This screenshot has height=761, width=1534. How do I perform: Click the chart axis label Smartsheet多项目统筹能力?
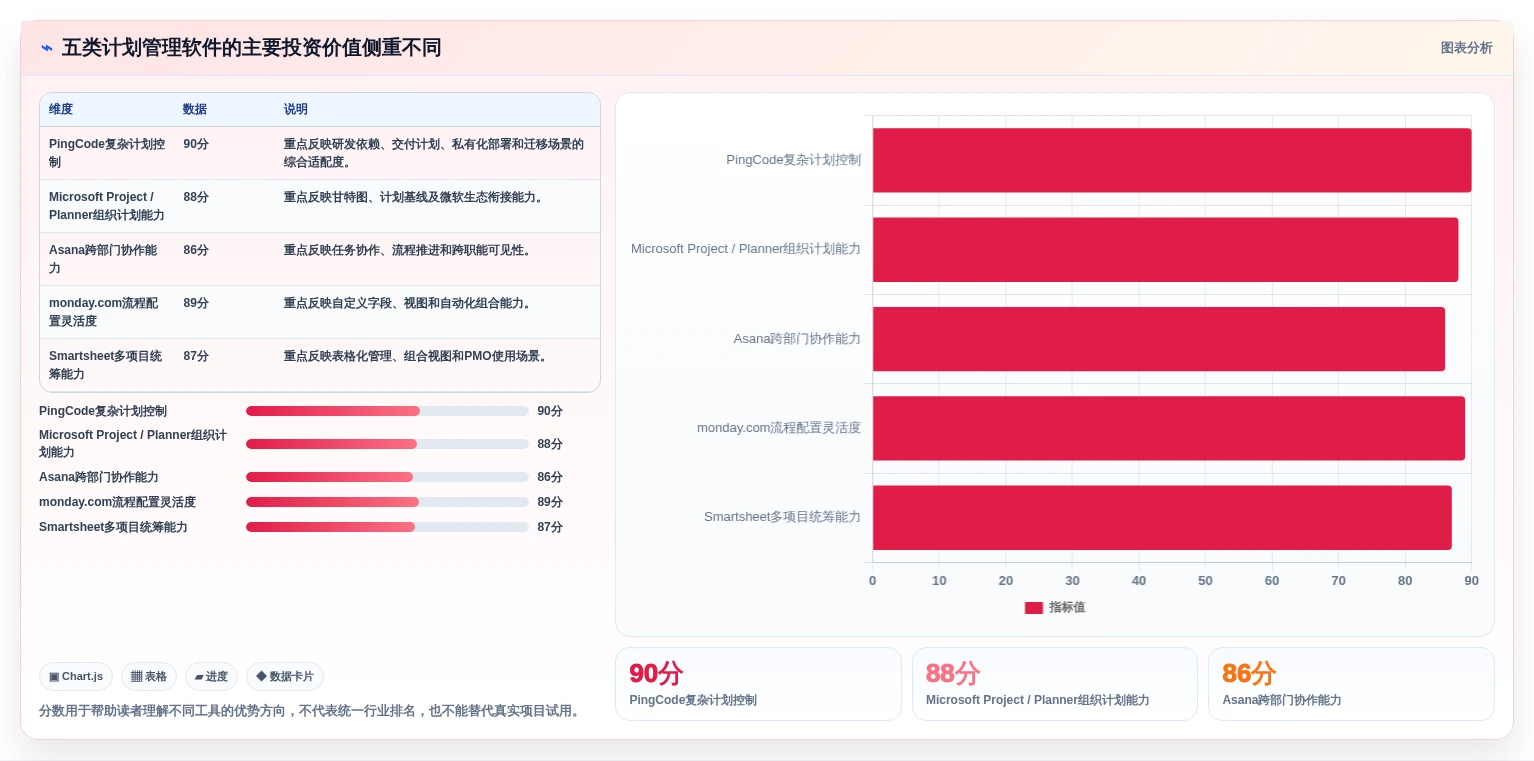(x=782, y=517)
